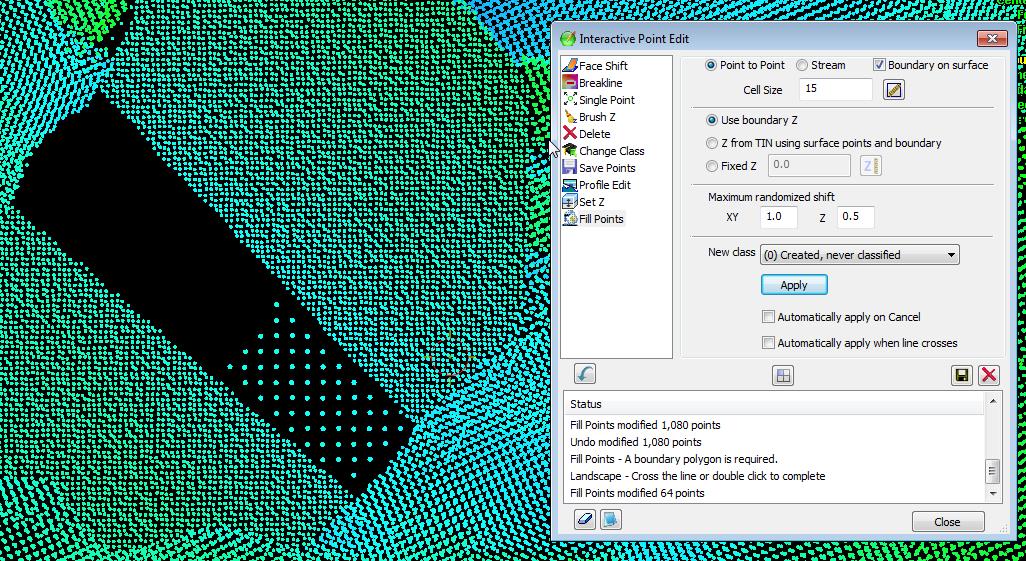Select the Set Z tool

584,202
